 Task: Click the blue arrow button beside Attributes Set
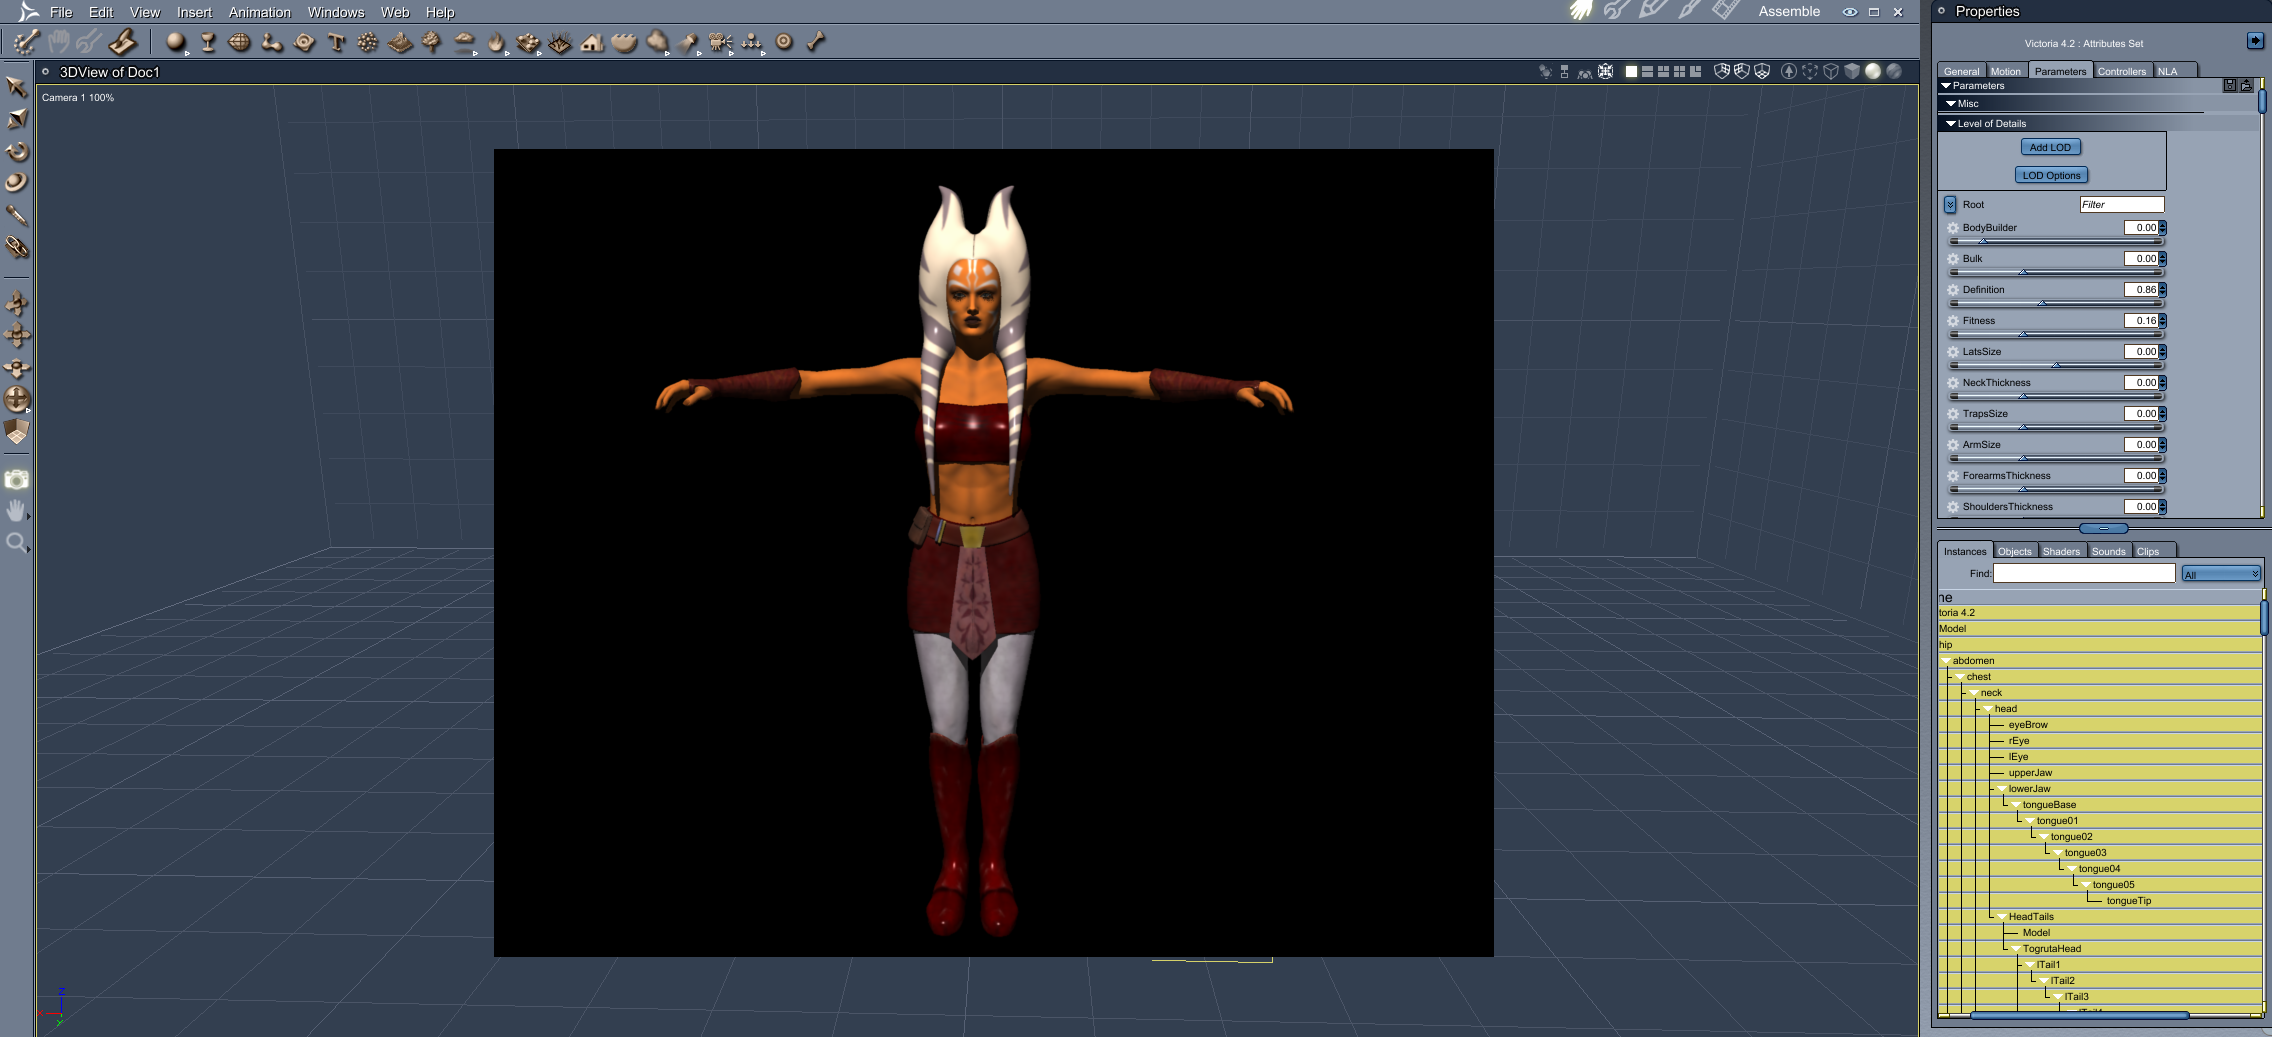[2255, 41]
